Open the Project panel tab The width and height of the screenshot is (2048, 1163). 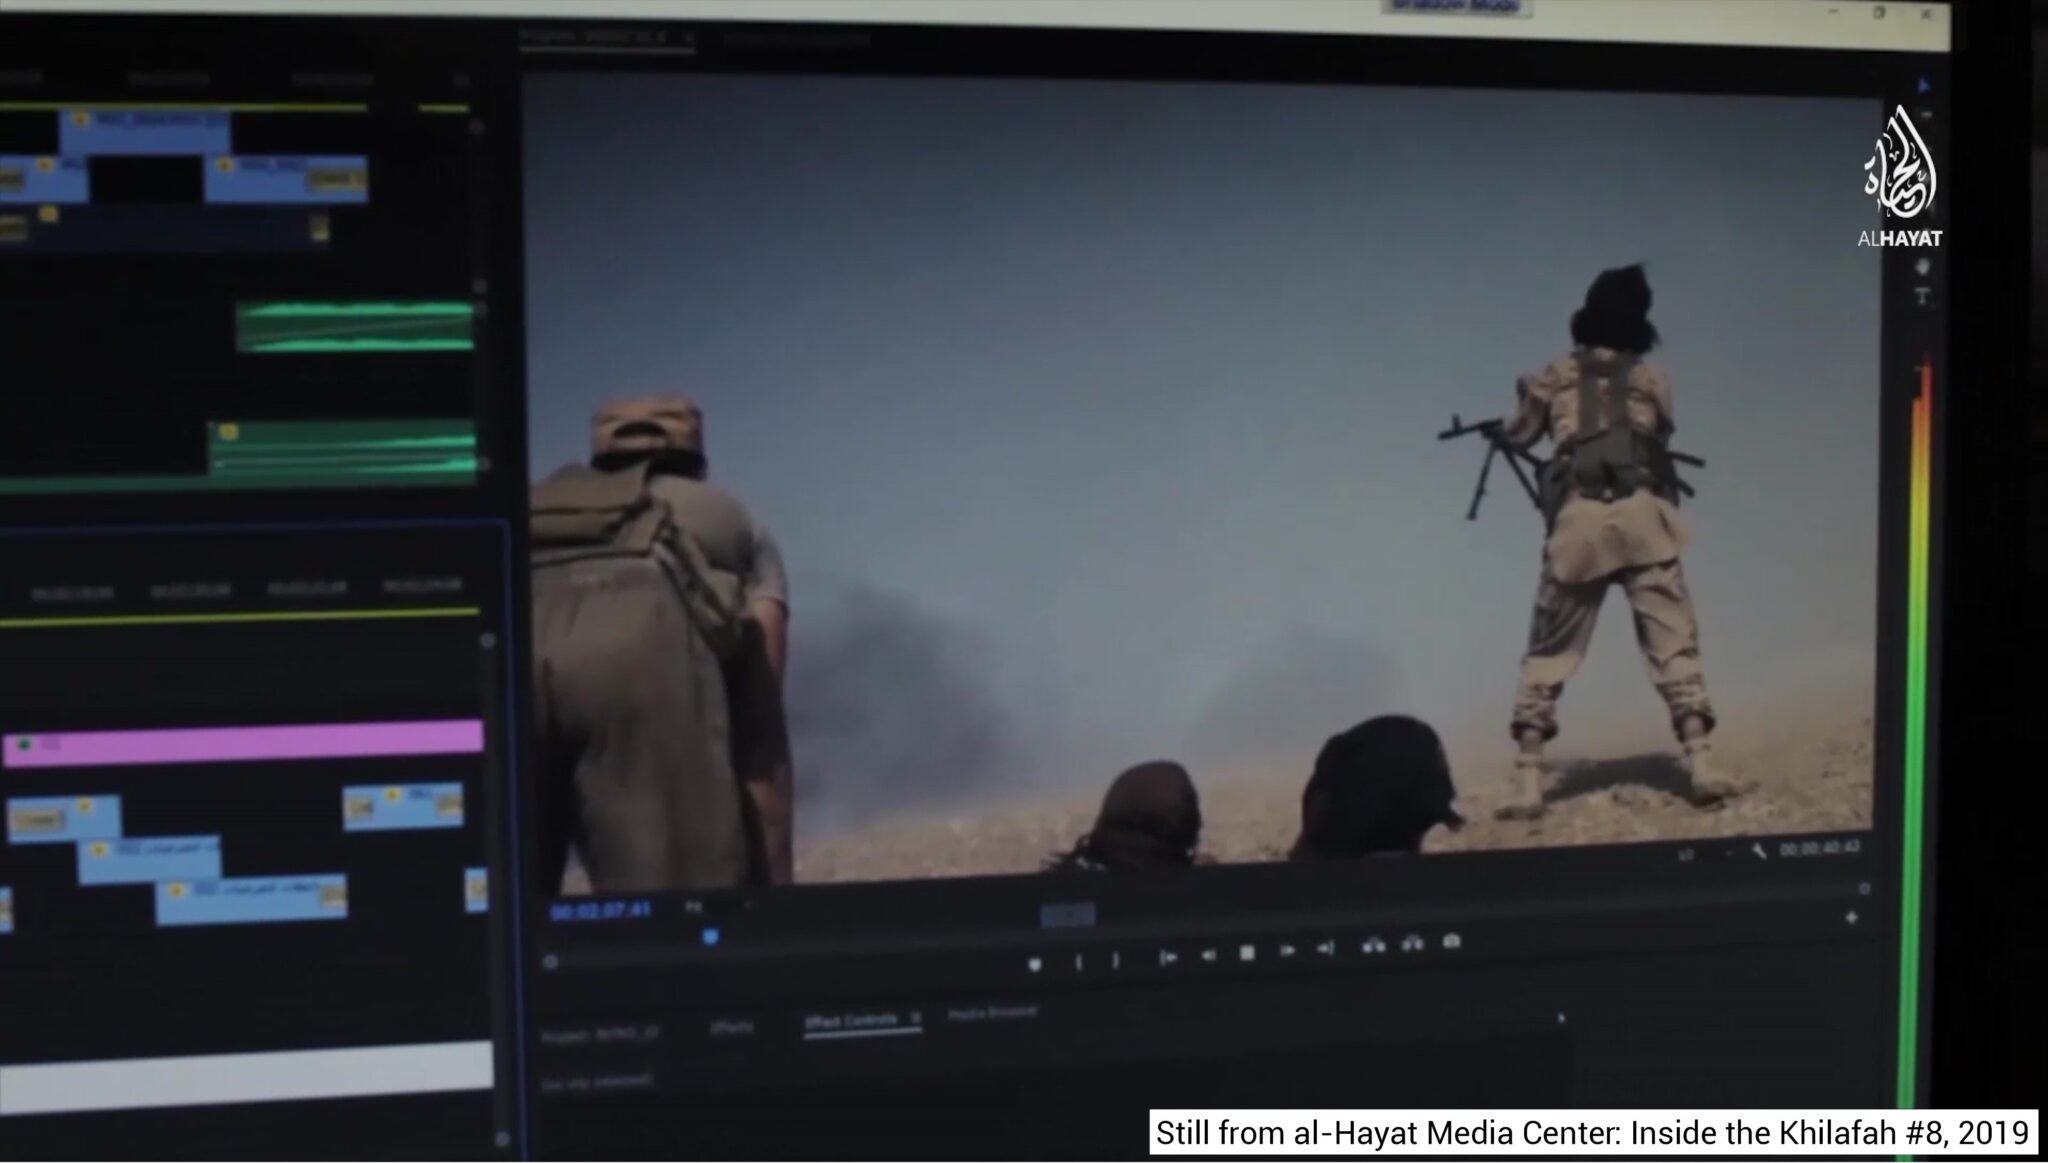(x=600, y=1035)
